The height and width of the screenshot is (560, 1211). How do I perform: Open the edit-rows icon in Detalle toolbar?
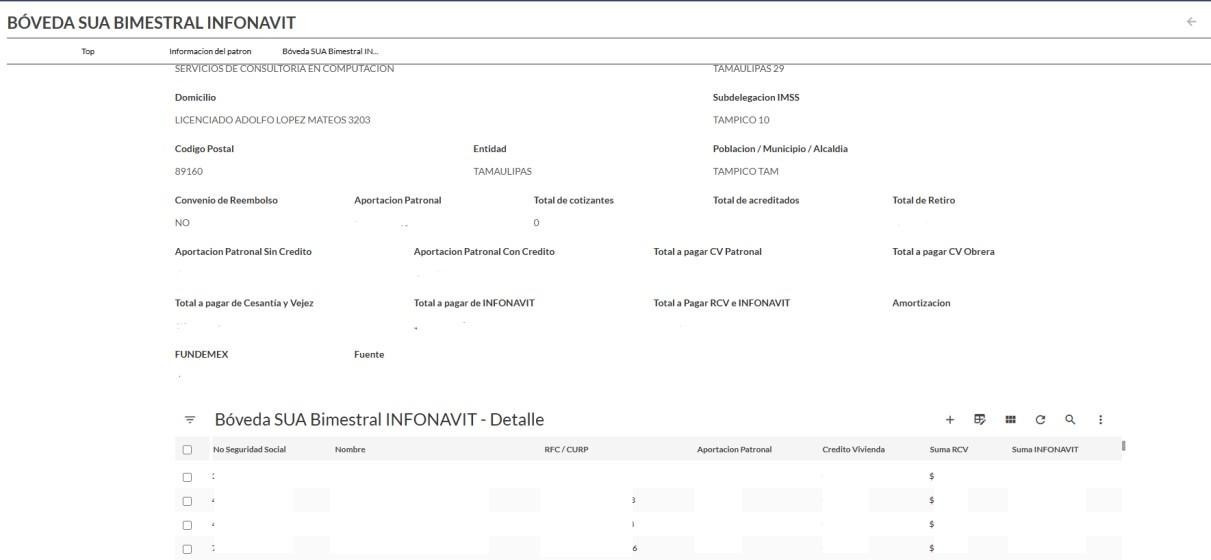pyautogui.click(x=980, y=420)
